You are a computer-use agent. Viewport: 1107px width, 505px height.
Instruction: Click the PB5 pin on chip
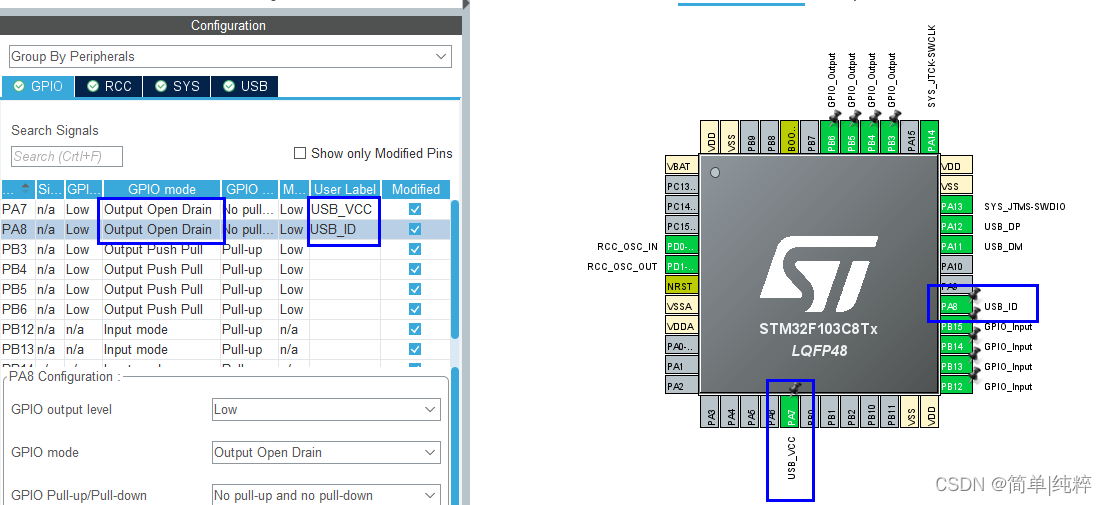tap(851, 136)
